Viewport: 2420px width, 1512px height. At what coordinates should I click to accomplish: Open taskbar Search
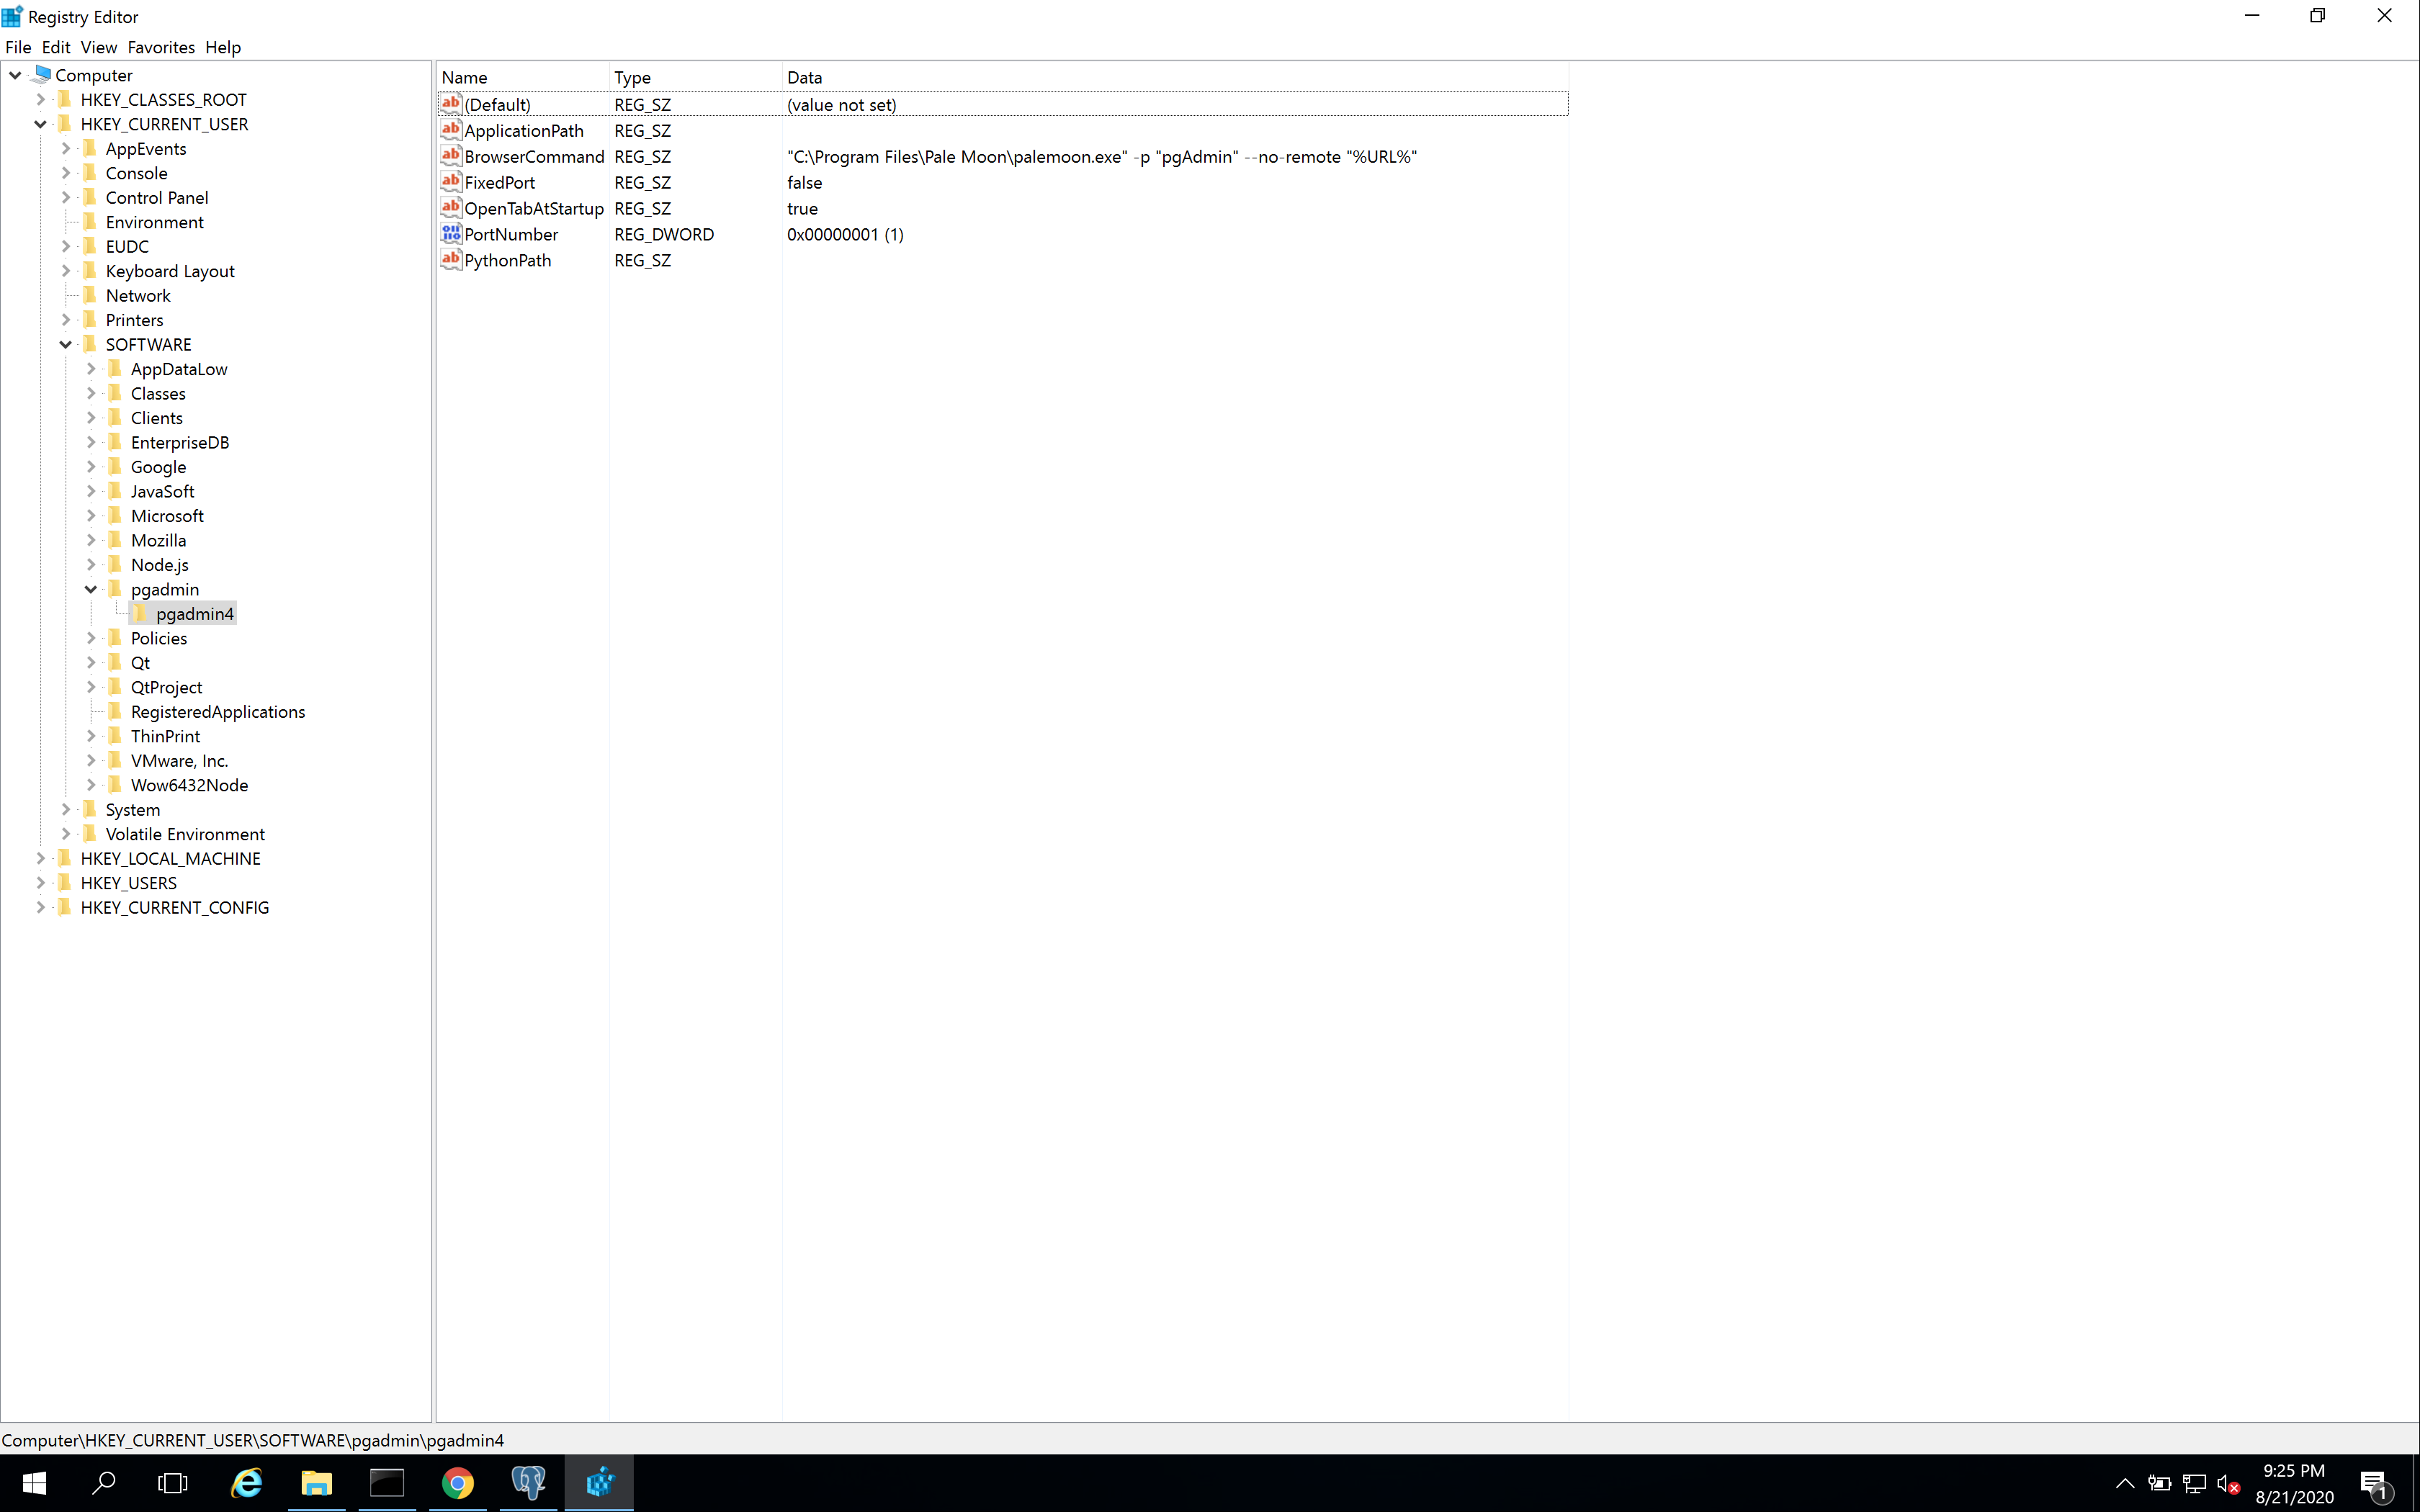[104, 1483]
